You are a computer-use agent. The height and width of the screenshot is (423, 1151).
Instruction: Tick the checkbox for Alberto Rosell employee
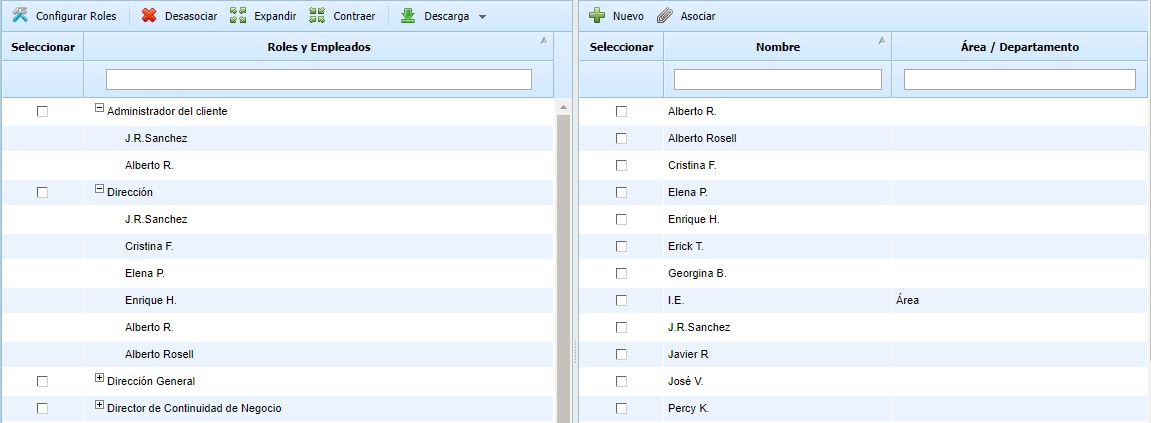coord(621,139)
